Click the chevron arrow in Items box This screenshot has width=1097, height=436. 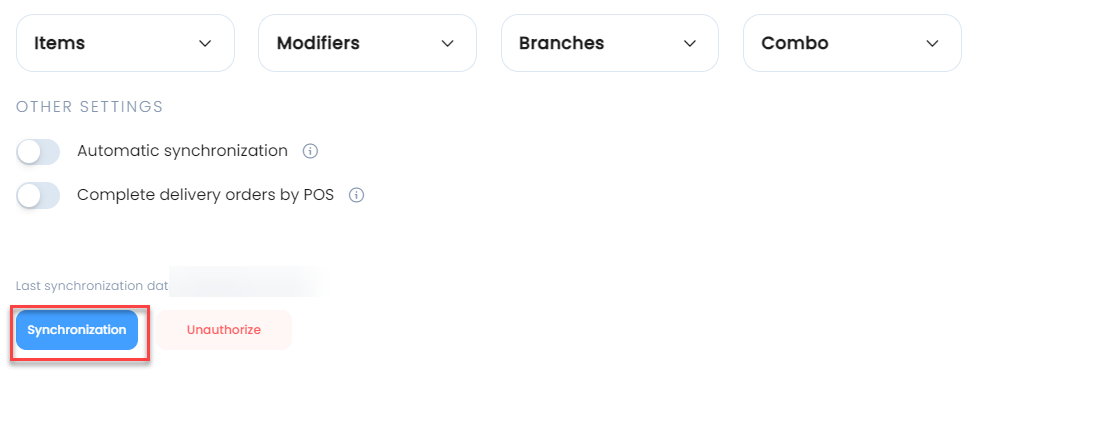pyautogui.click(x=205, y=43)
